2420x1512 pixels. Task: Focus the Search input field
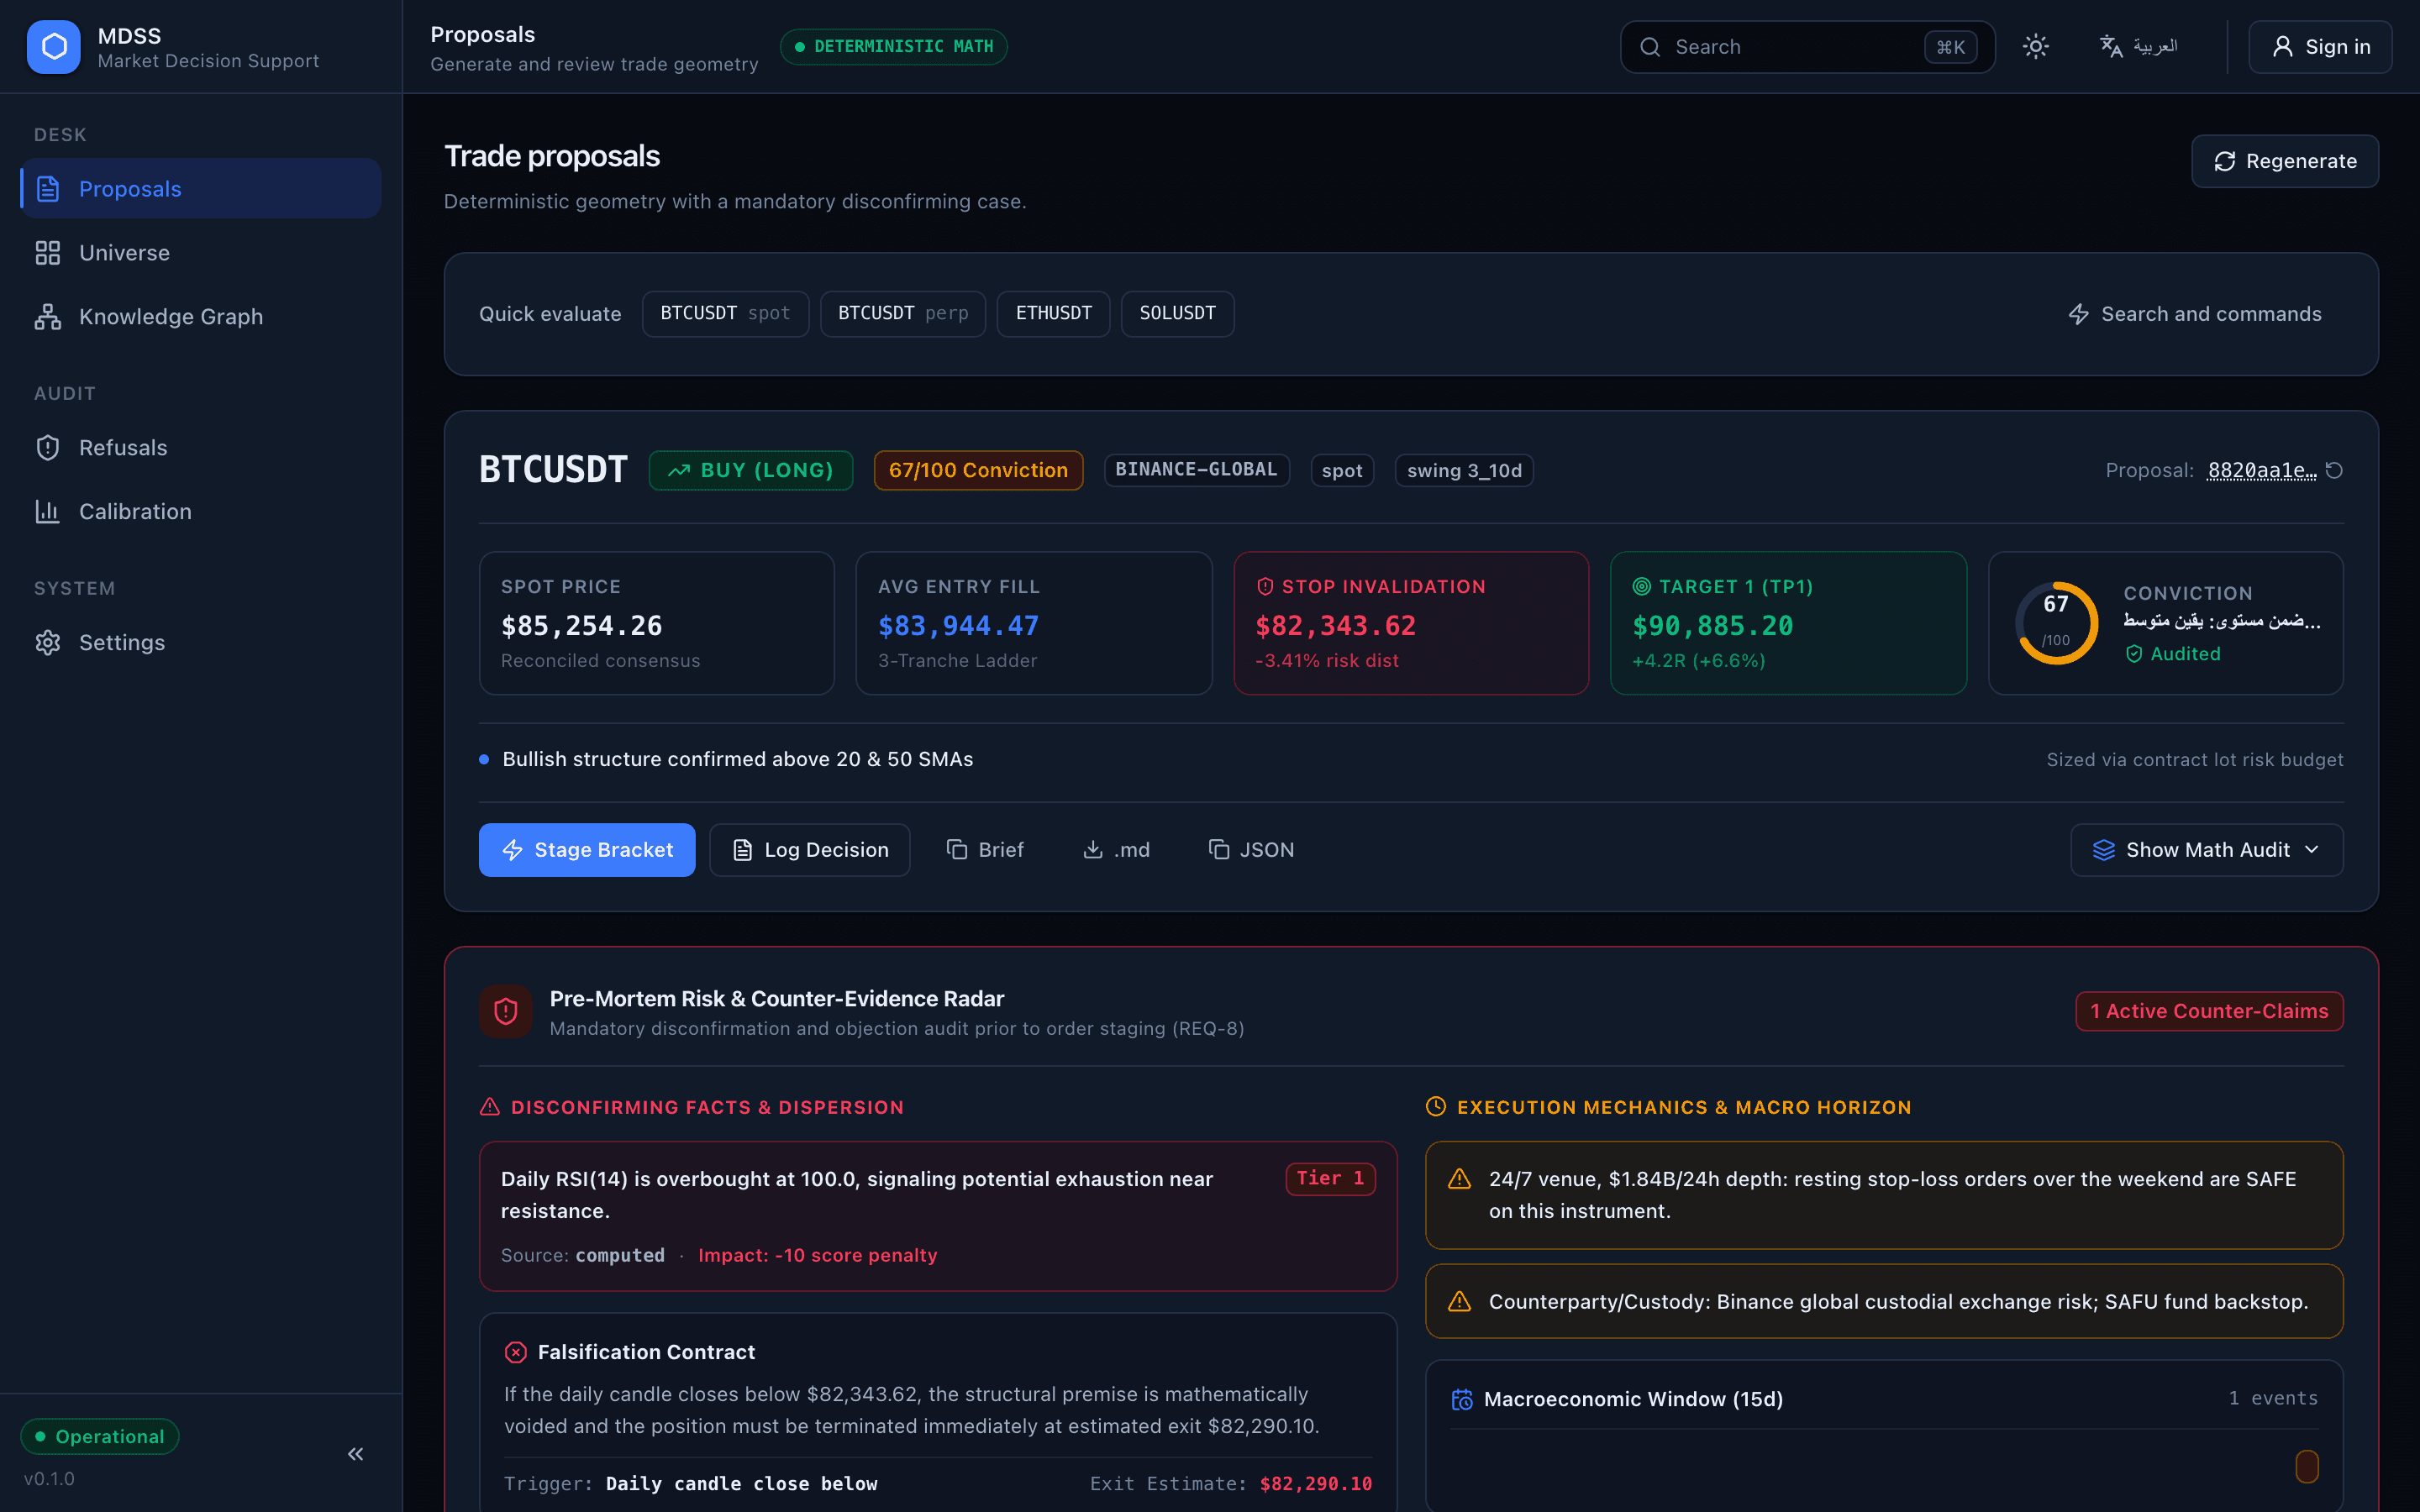coord(1807,47)
